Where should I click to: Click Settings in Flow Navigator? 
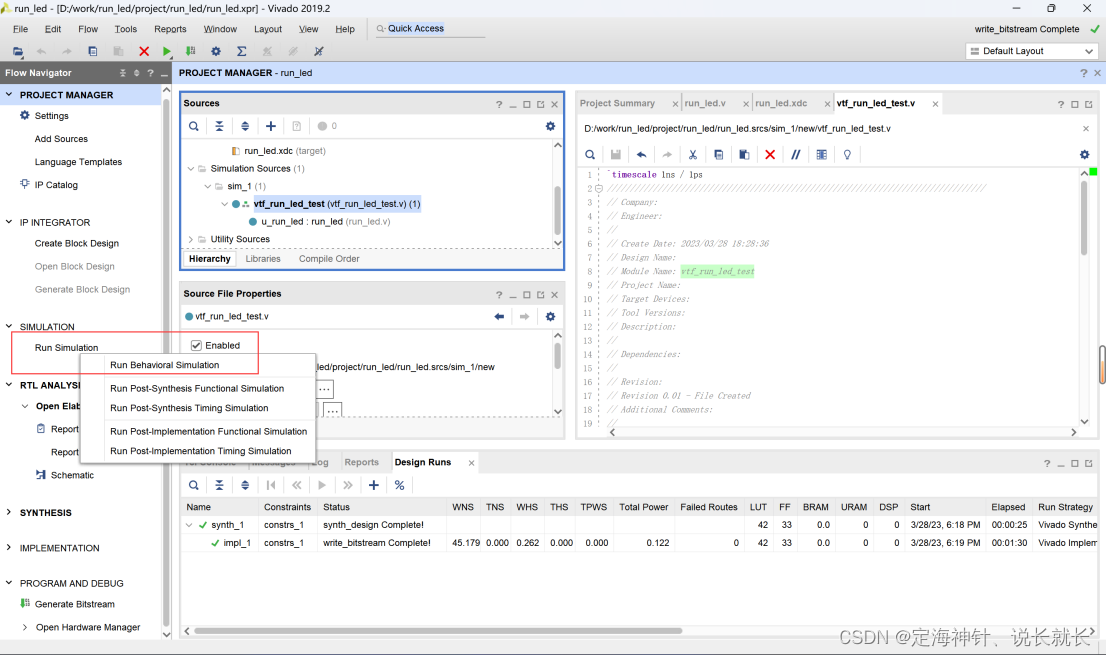51,116
